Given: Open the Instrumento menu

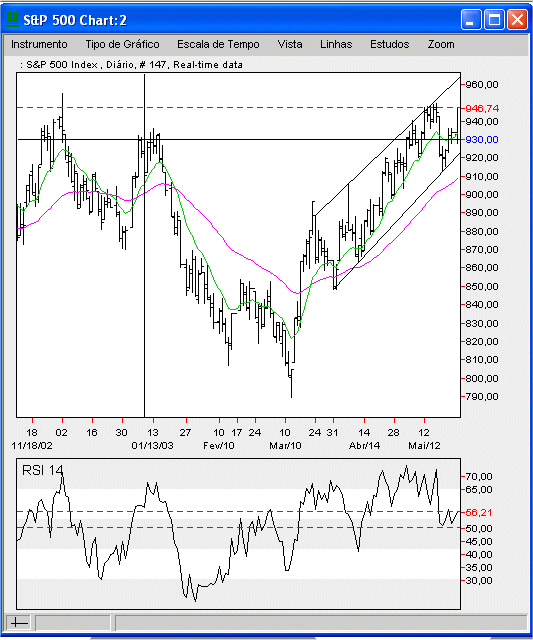Looking at the screenshot, I should (39, 44).
